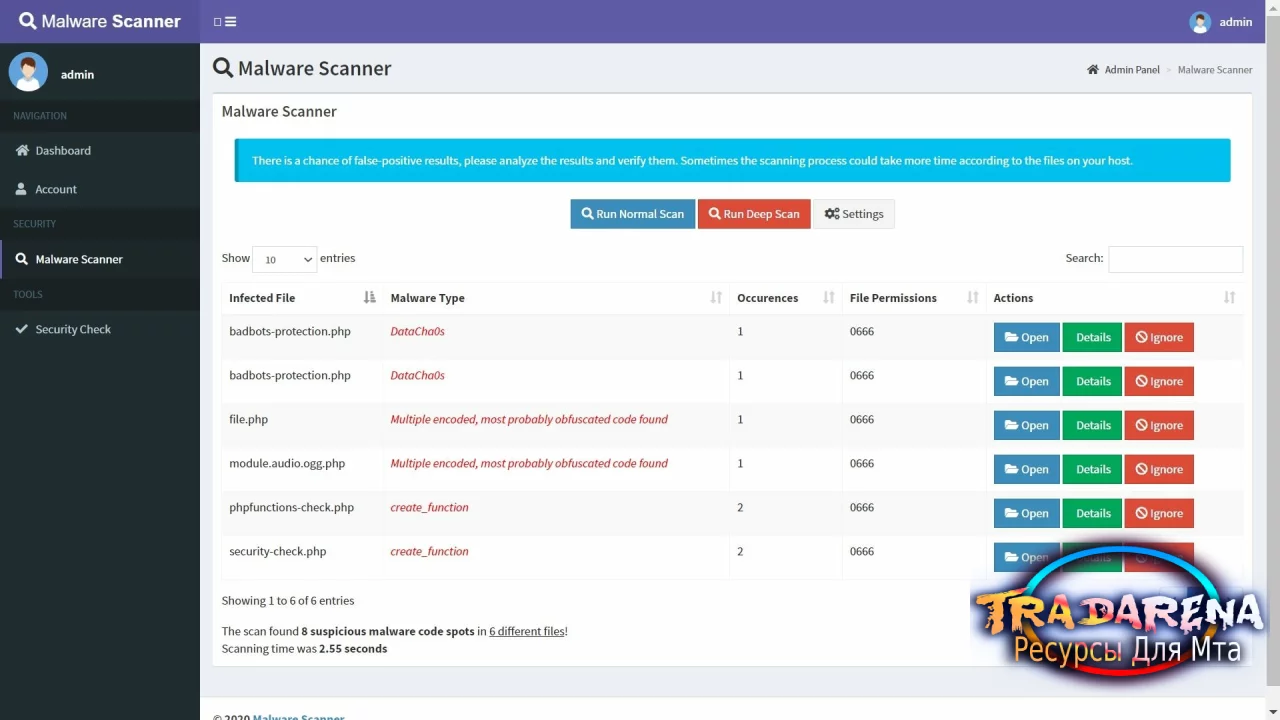Click the DataCha0s type in first row
Image resolution: width=1280 pixels, height=720 pixels.
coord(418,331)
